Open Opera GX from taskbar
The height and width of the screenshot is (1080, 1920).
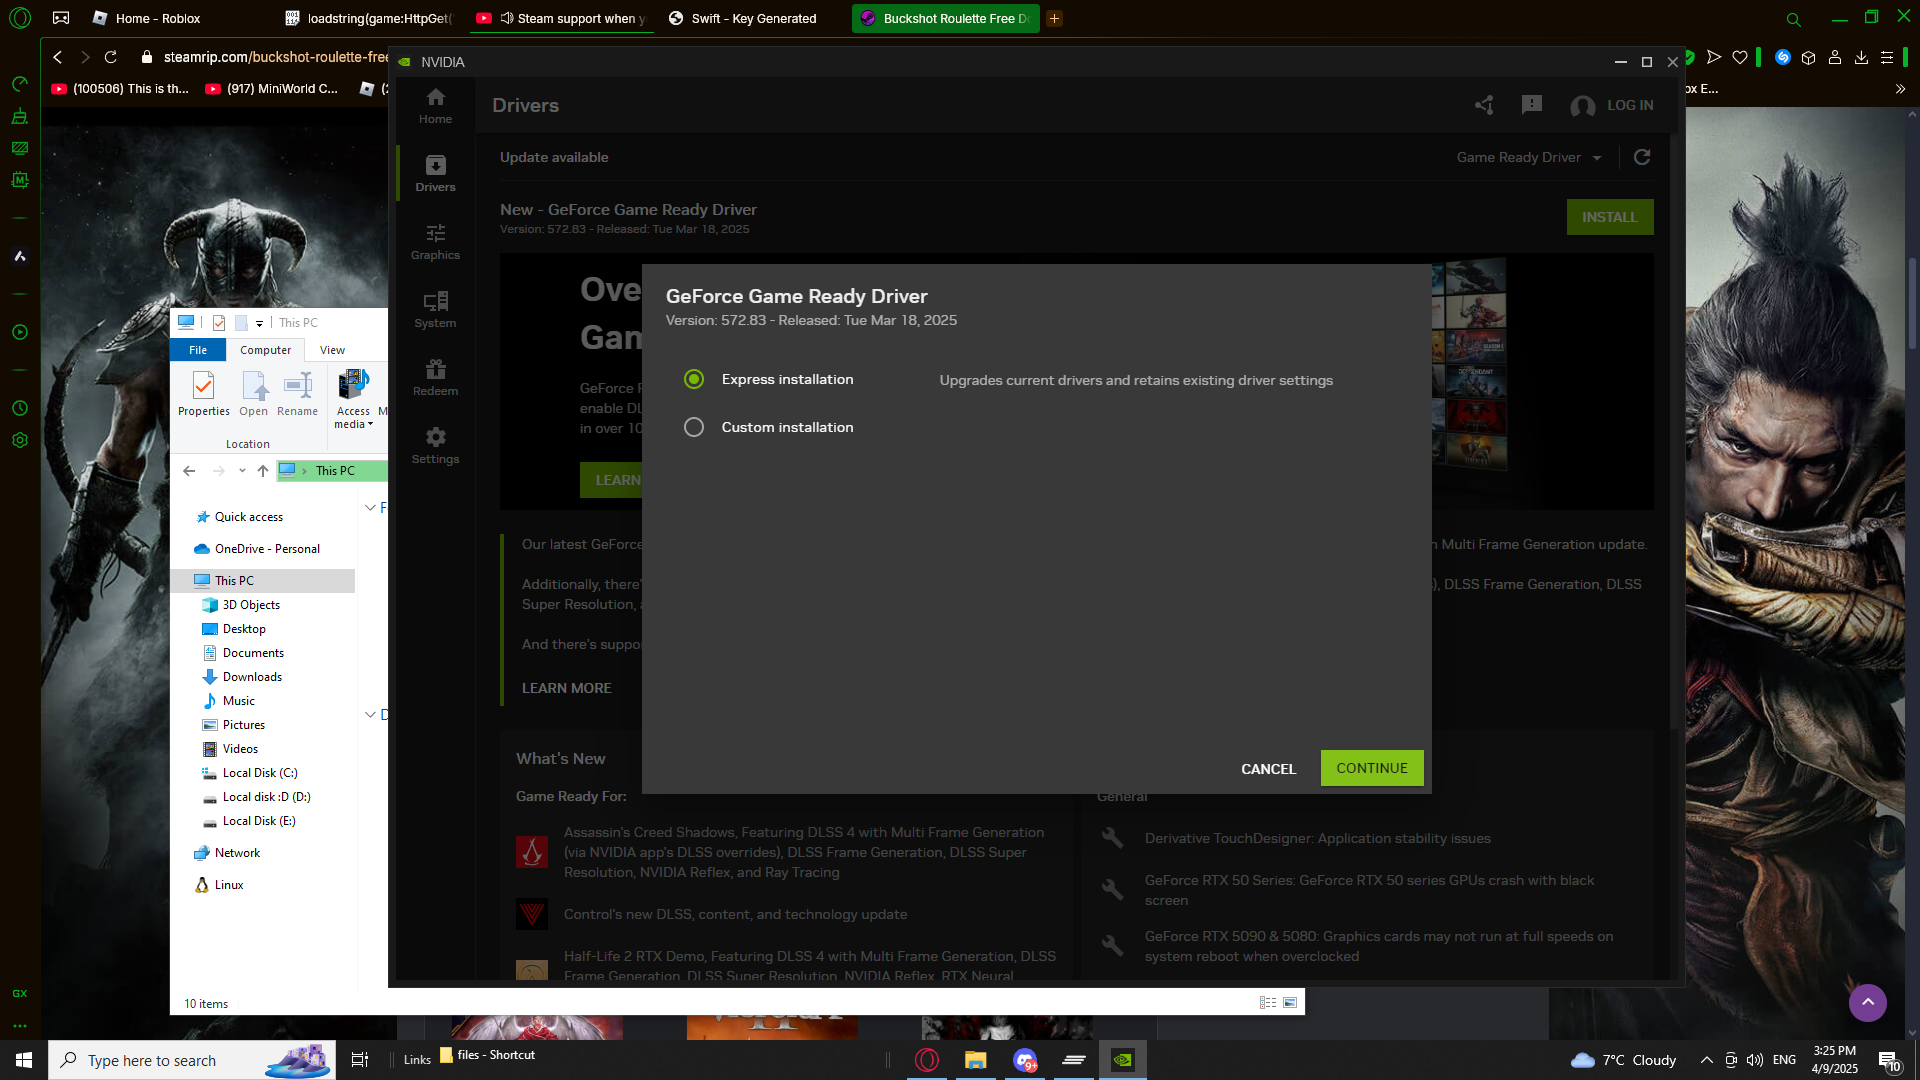tap(927, 1060)
